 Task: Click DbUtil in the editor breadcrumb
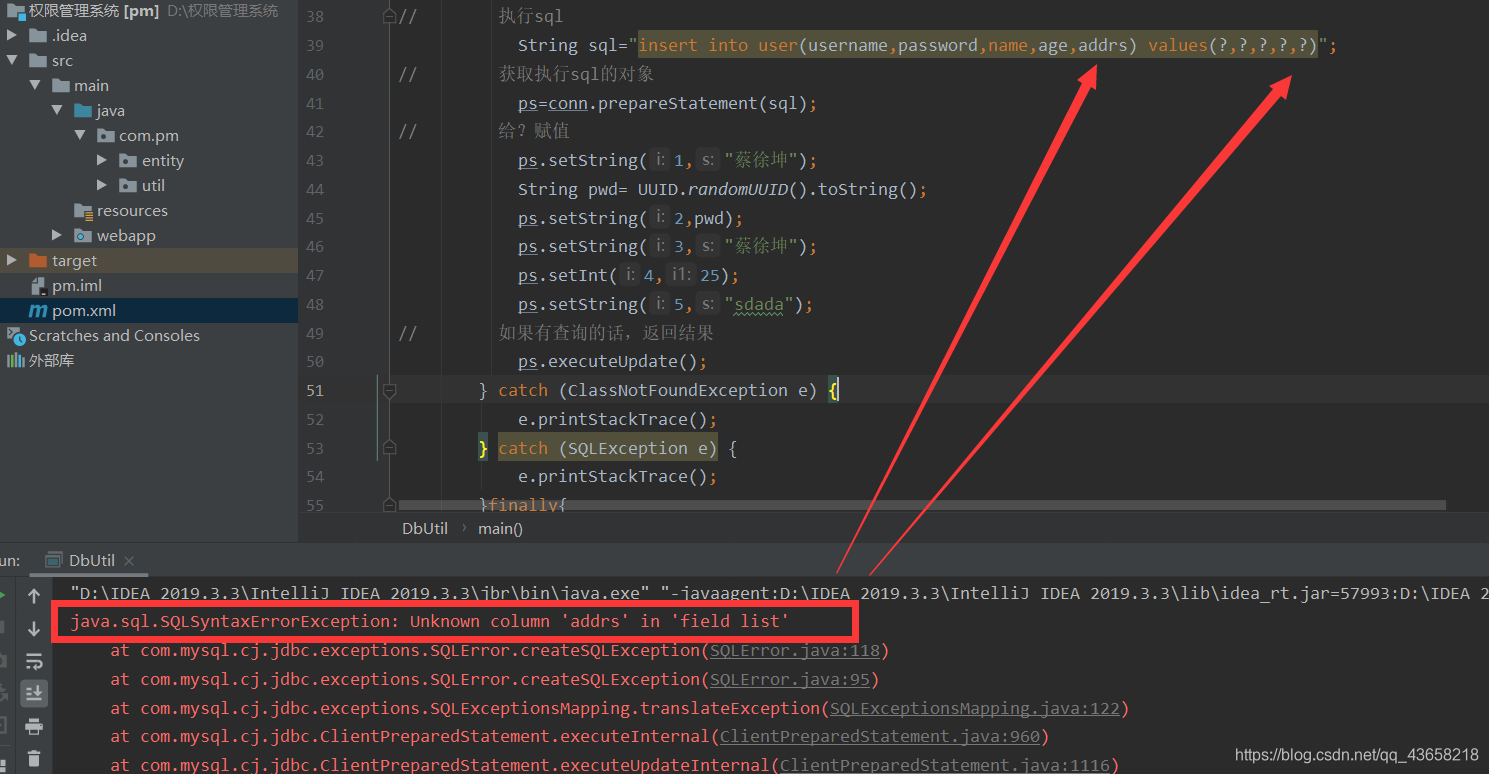(x=425, y=529)
